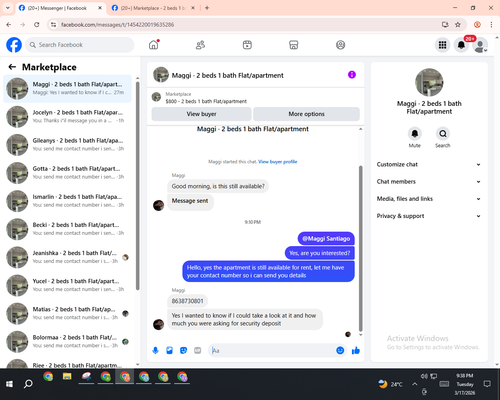Open the emoji picker in message box
This screenshot has height=400, width=500.
[x=340, y=350]
